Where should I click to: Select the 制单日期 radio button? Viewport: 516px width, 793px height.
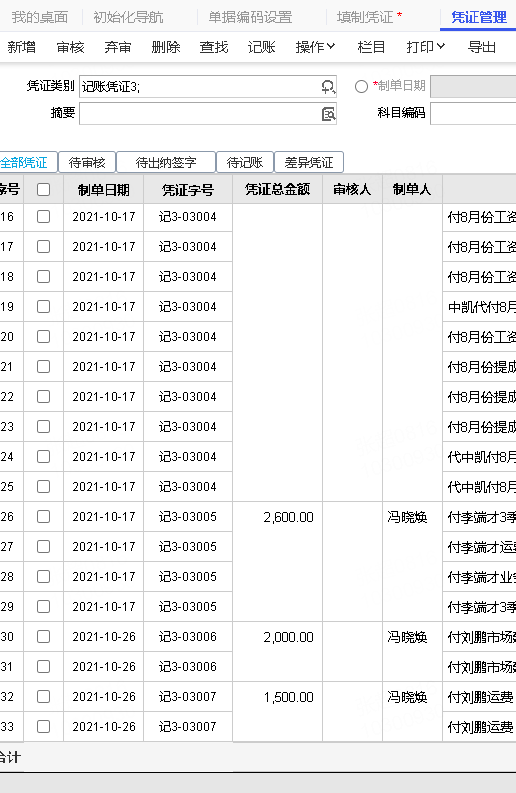pos(361,86)
